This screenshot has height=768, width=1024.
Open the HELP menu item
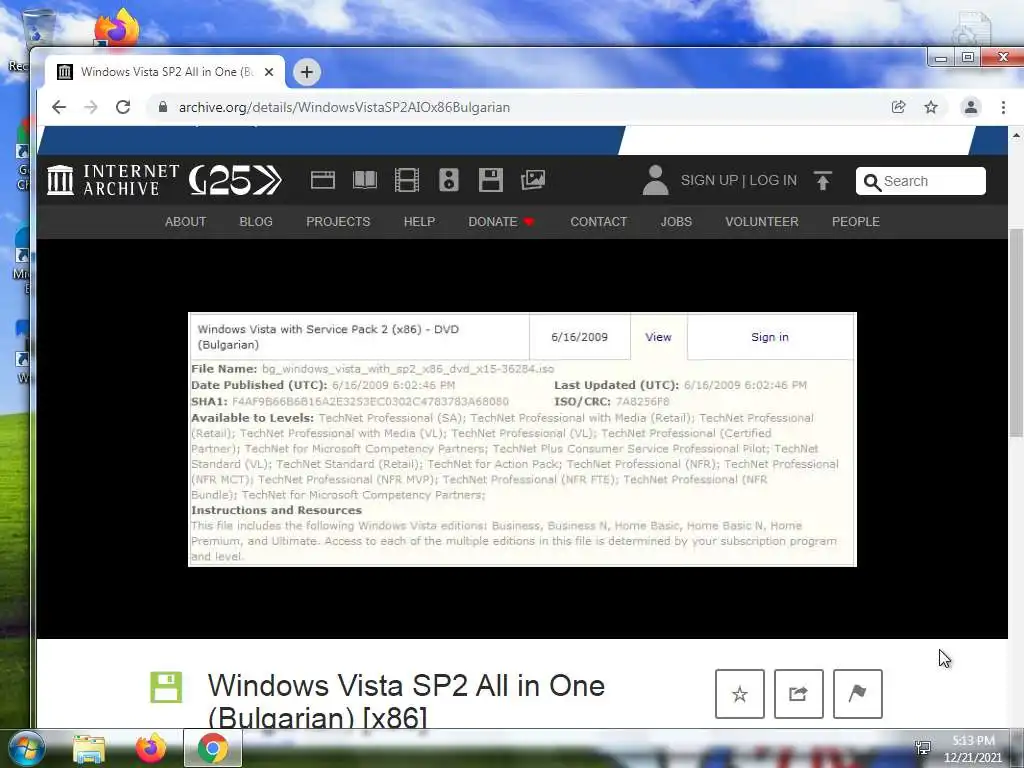coord(419,221)
